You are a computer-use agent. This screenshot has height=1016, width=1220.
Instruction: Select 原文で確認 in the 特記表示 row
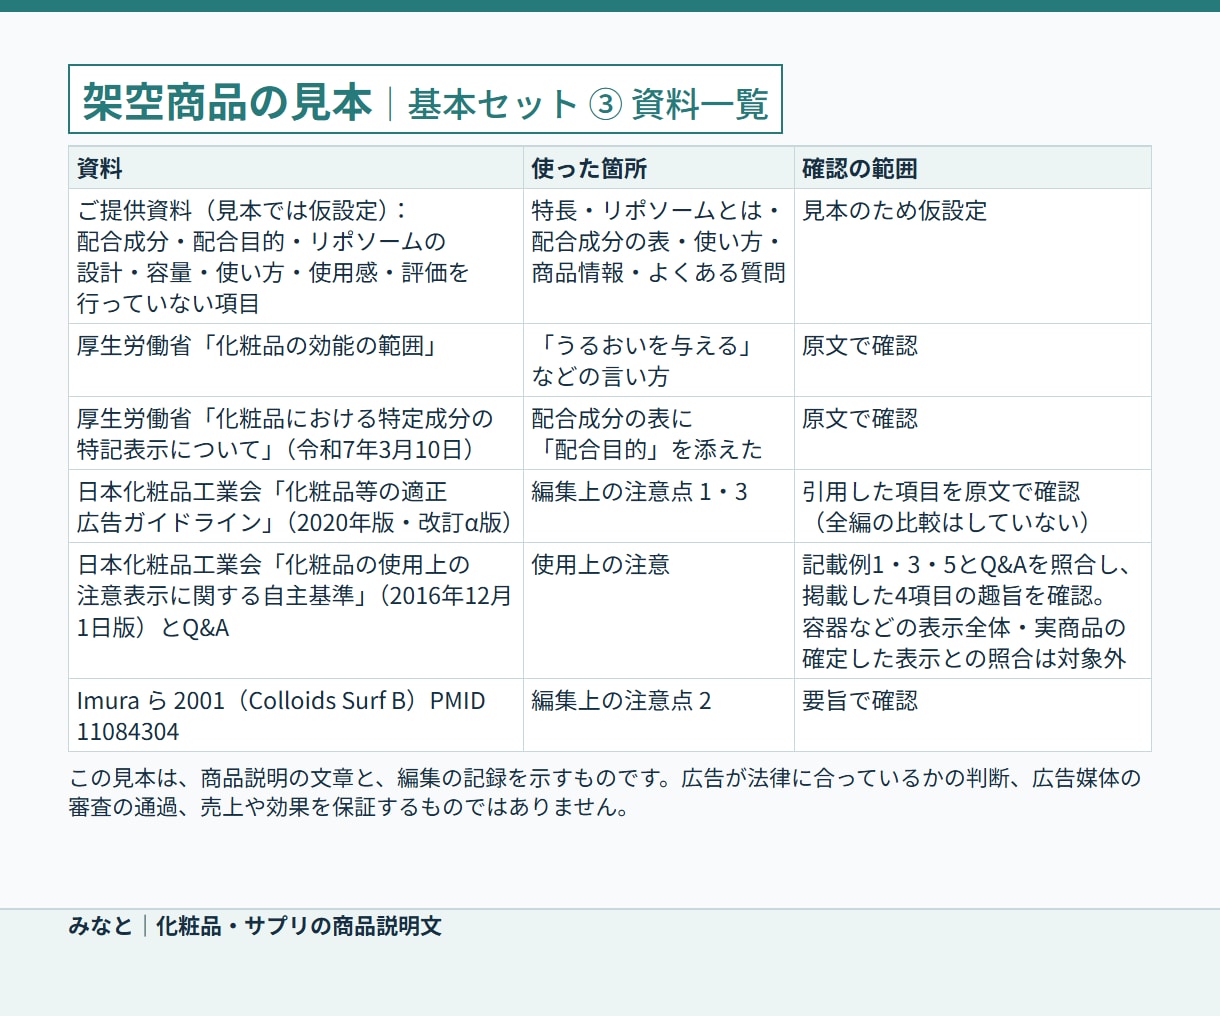pos(973,433)
